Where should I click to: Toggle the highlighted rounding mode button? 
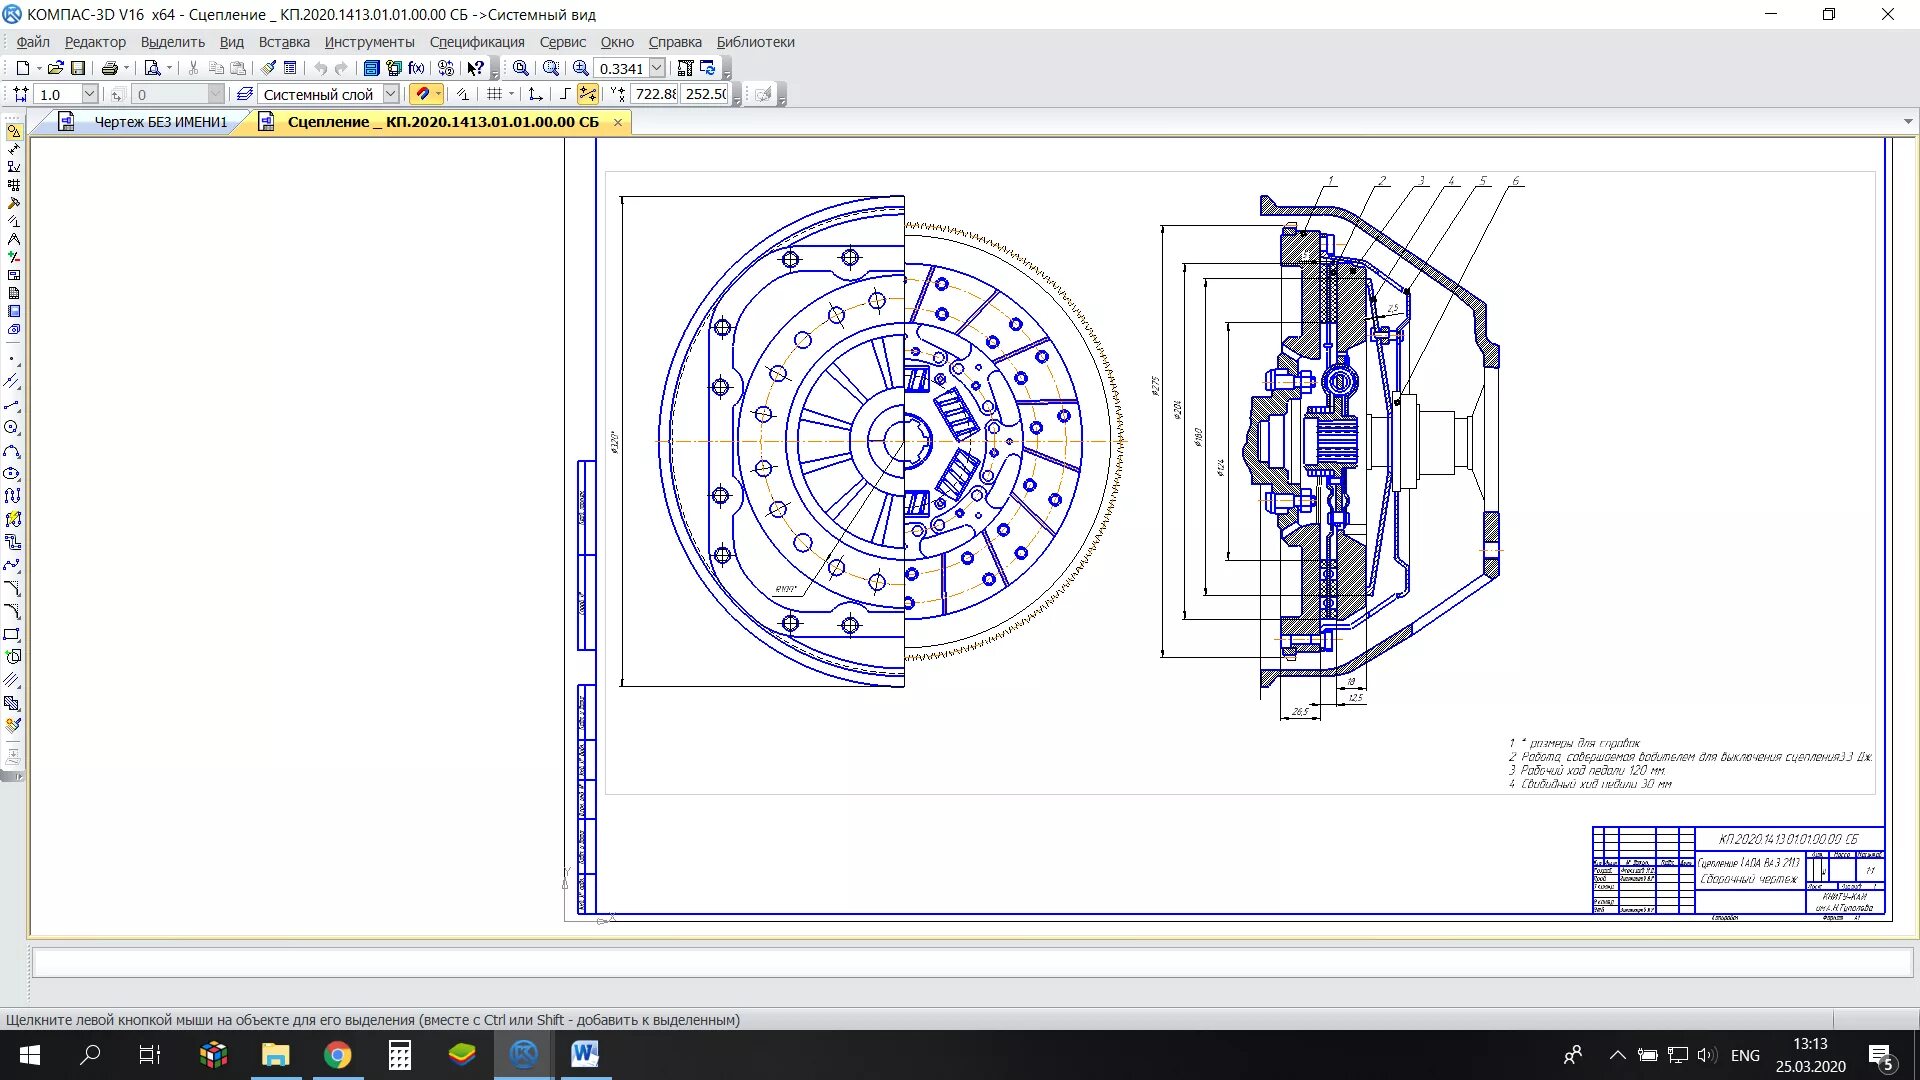coord(588,94)
